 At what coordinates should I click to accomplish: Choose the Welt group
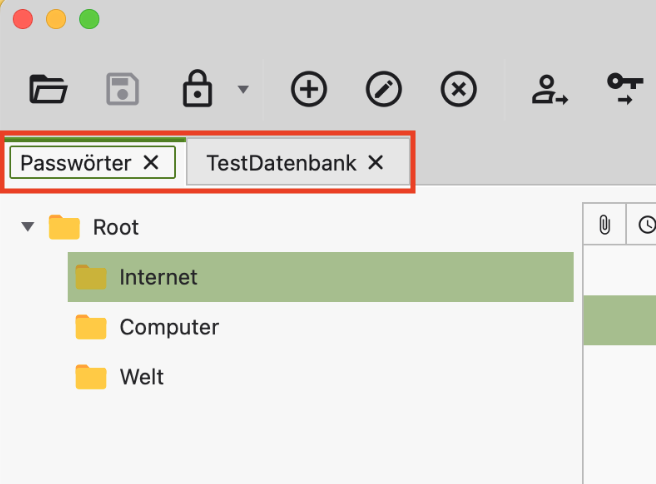tap(141, 377)
